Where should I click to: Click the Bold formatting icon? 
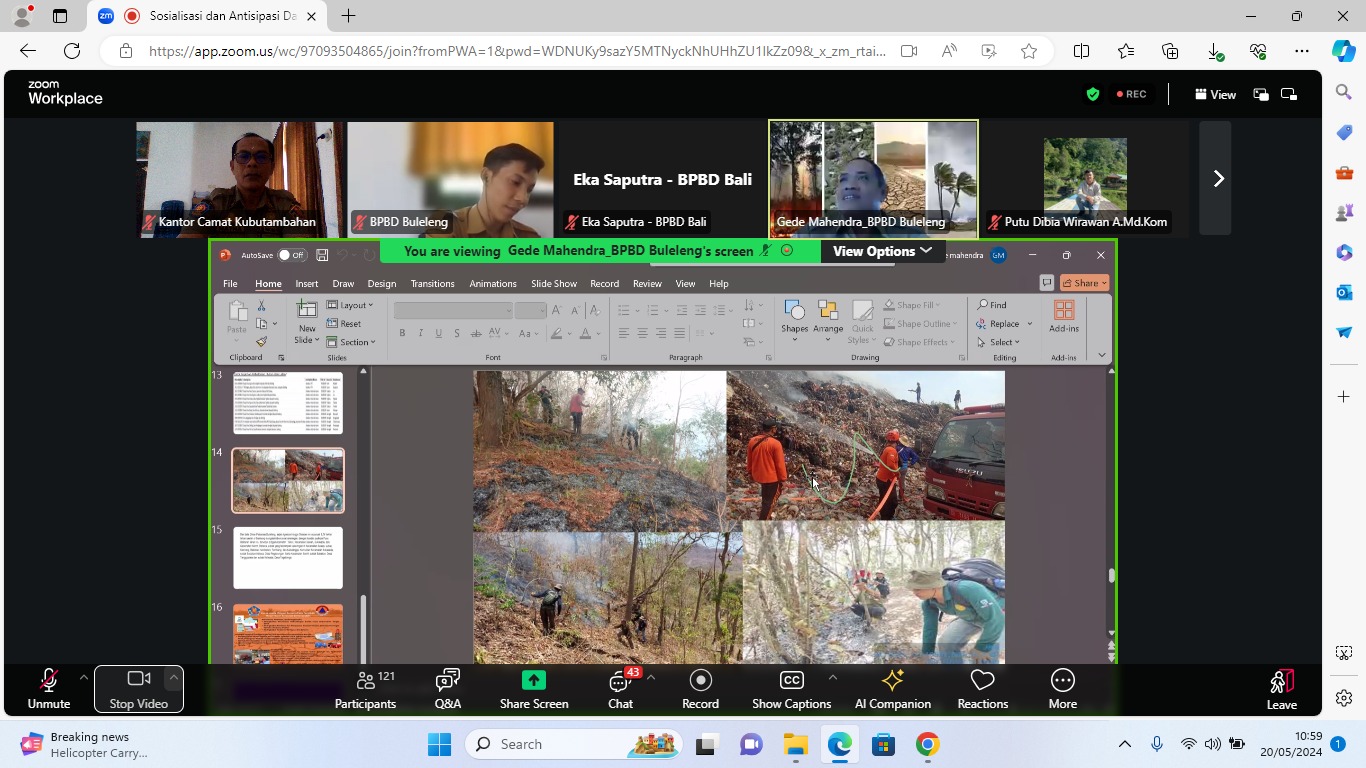(402, 333)
